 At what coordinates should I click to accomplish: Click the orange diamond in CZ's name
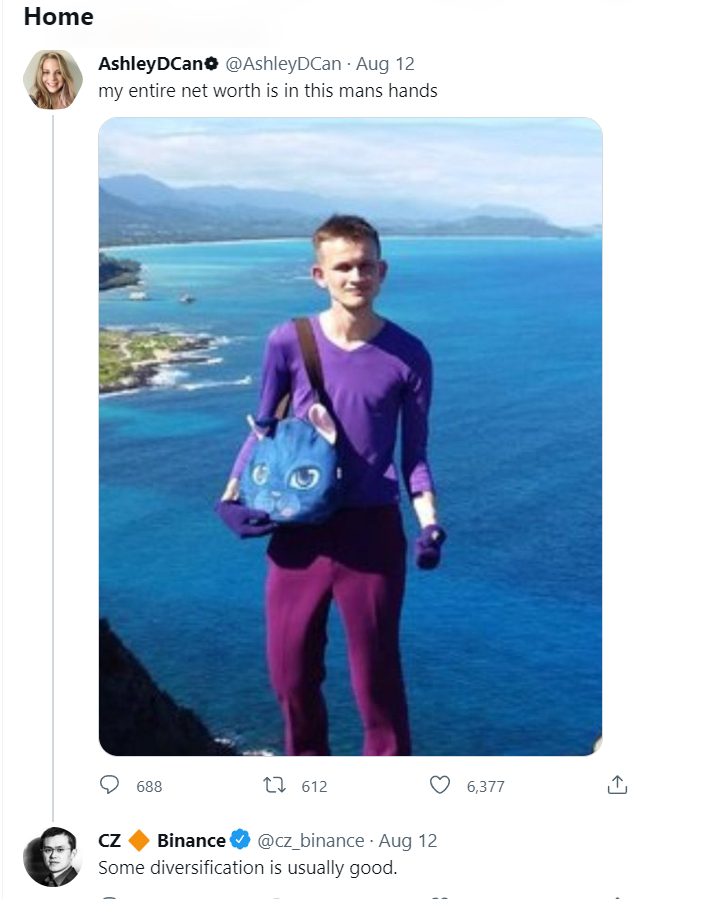click(139, 841)
